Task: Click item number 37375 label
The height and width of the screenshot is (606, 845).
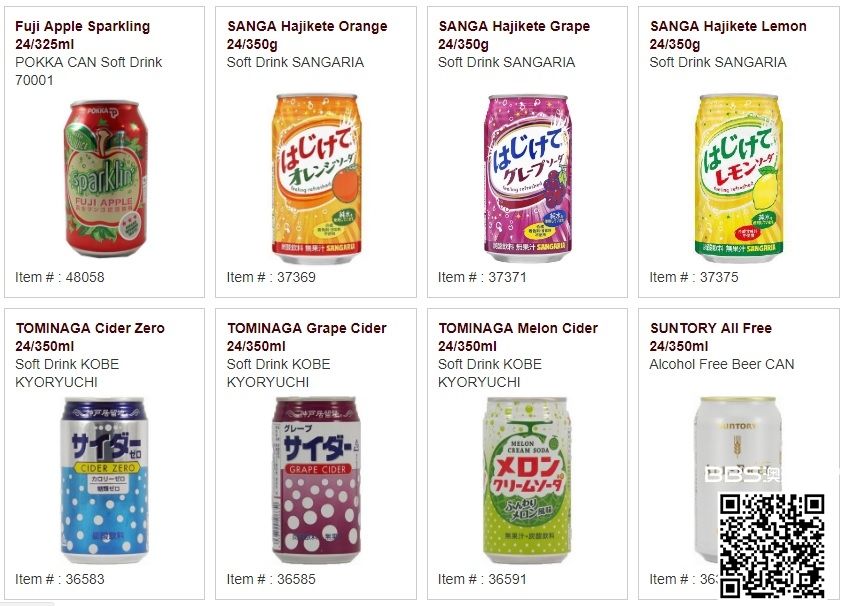Action: tap(694, 277)
